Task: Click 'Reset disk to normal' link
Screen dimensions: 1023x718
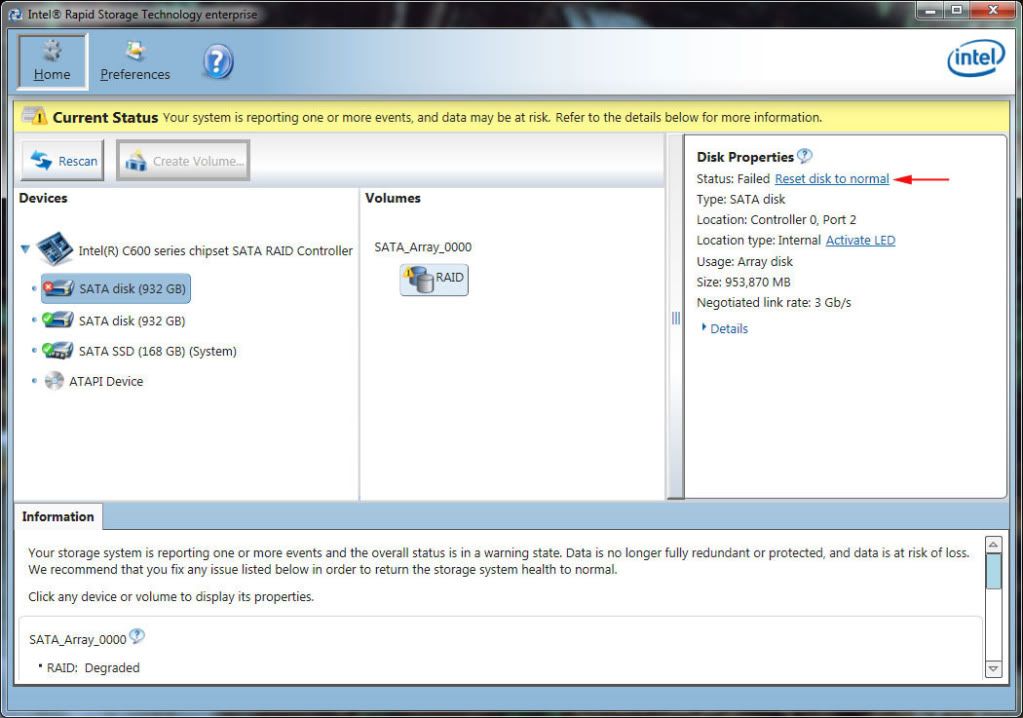Action: 832,179
